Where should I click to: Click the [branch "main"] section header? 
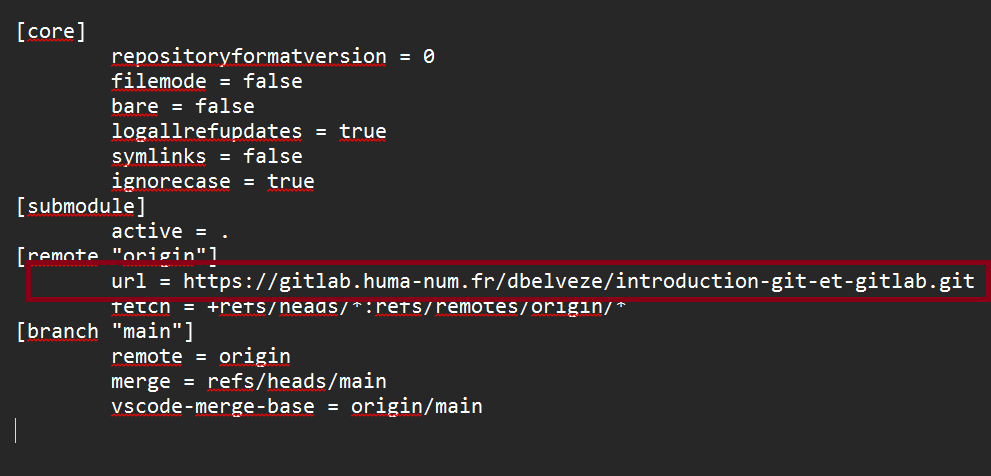105,331
